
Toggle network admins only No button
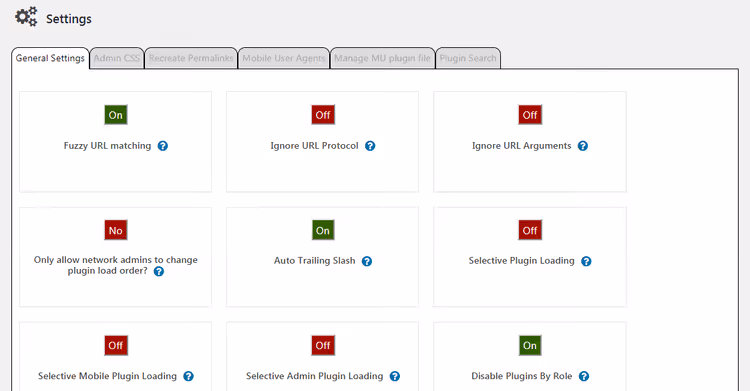[116, 230]
